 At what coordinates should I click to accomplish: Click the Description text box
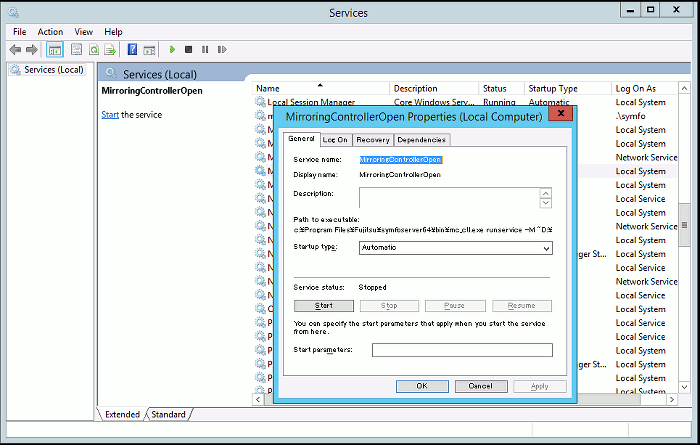pos(450,198)
